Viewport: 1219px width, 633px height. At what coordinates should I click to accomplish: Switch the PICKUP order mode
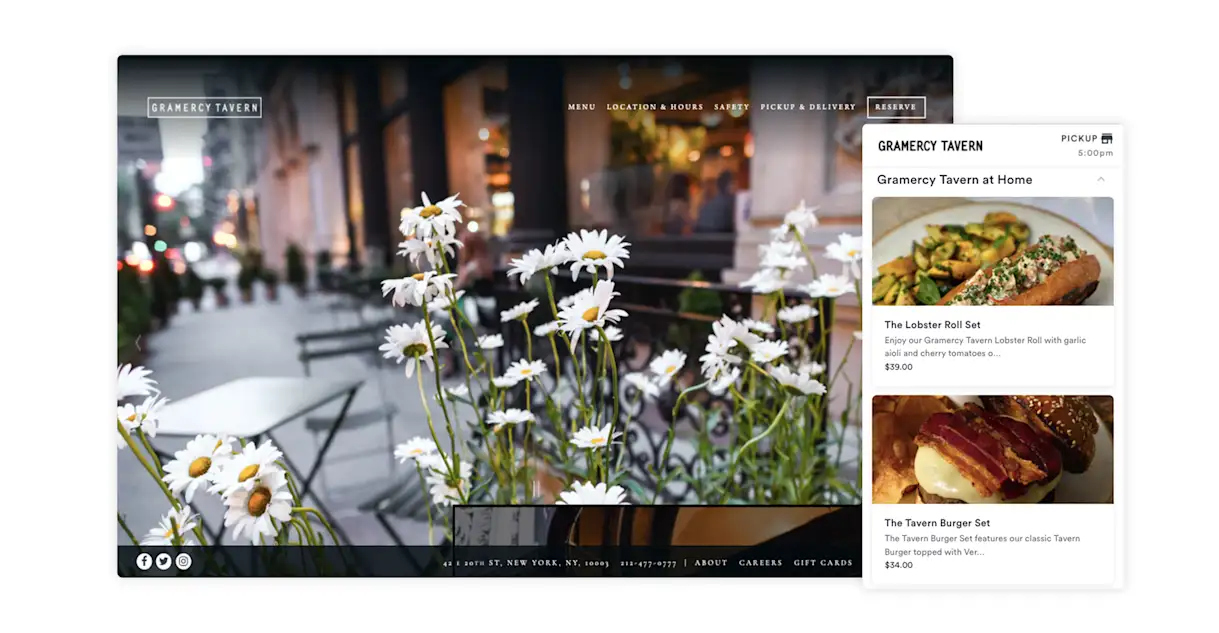coord(1082,138)
